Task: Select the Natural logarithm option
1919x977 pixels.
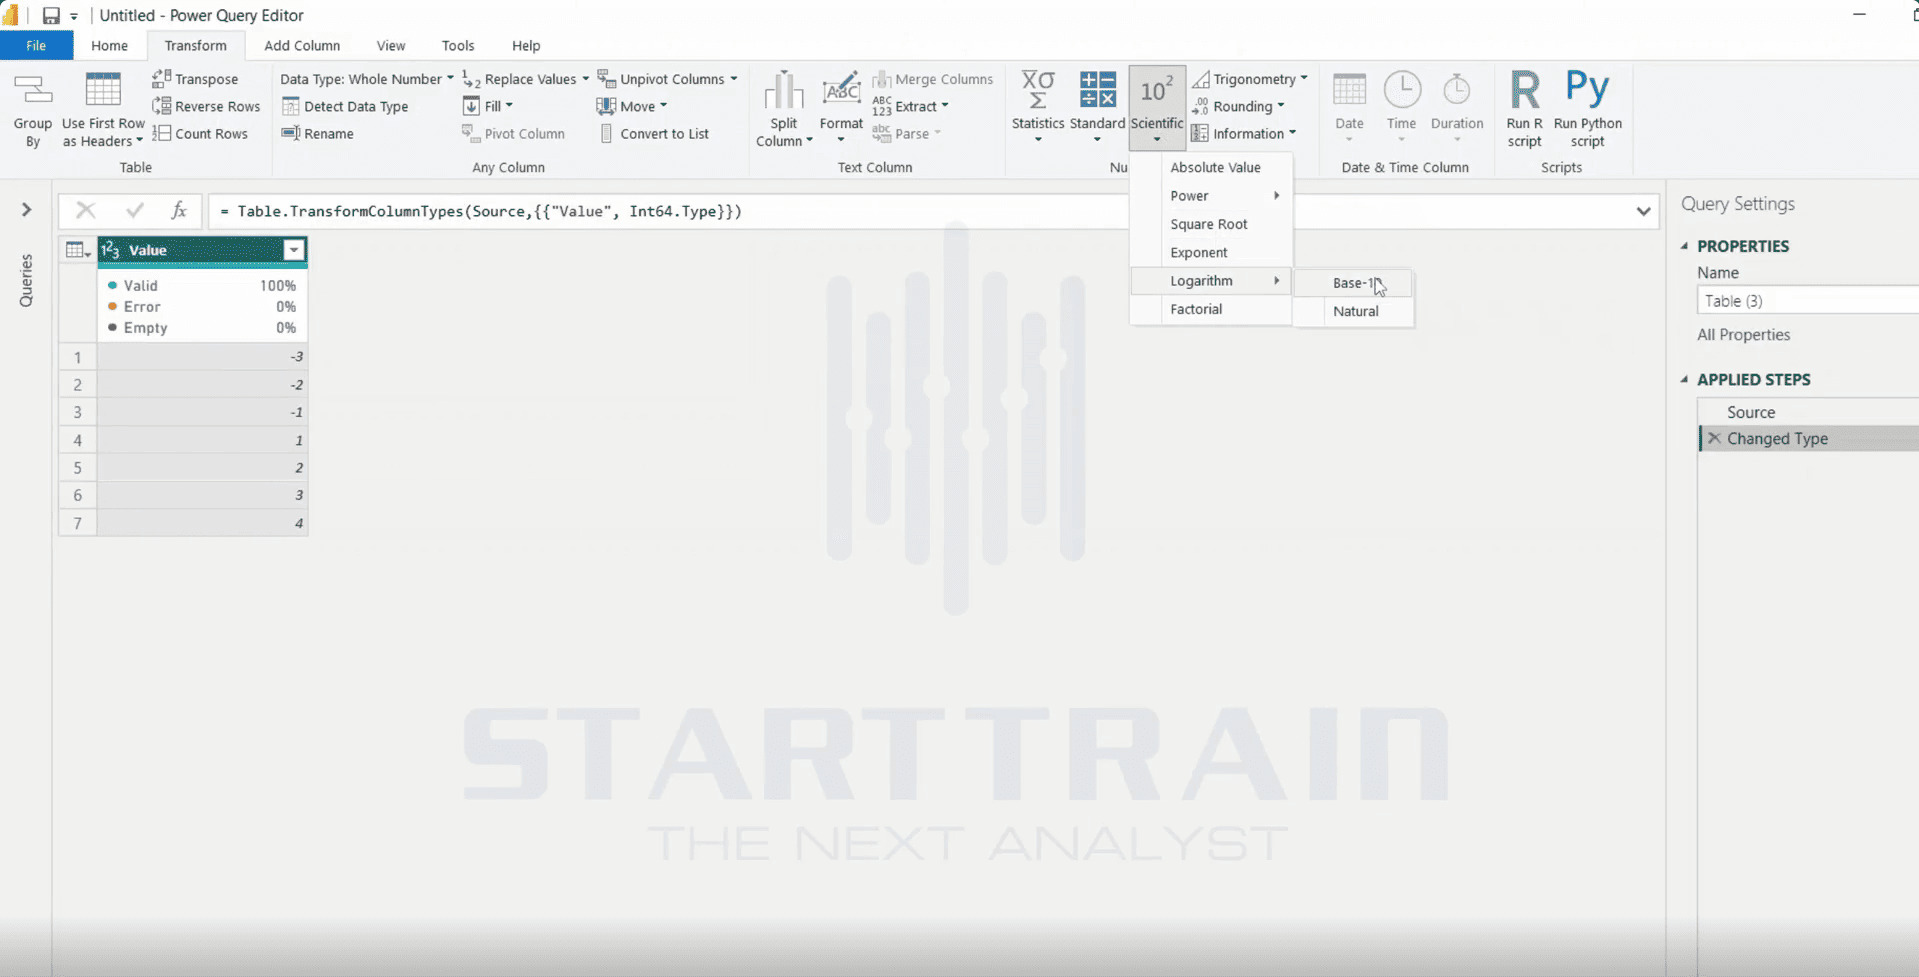Action: pyautogui.click(x=1355, y=311)
